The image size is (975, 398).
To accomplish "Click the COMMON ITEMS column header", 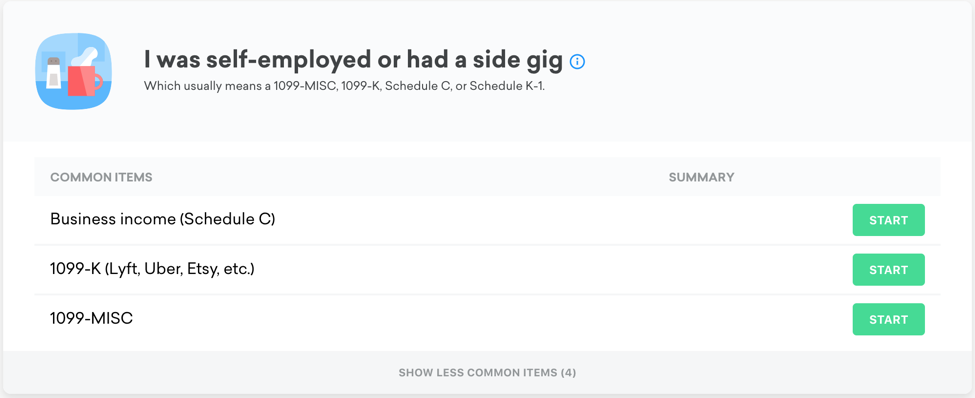I will 101,177.
